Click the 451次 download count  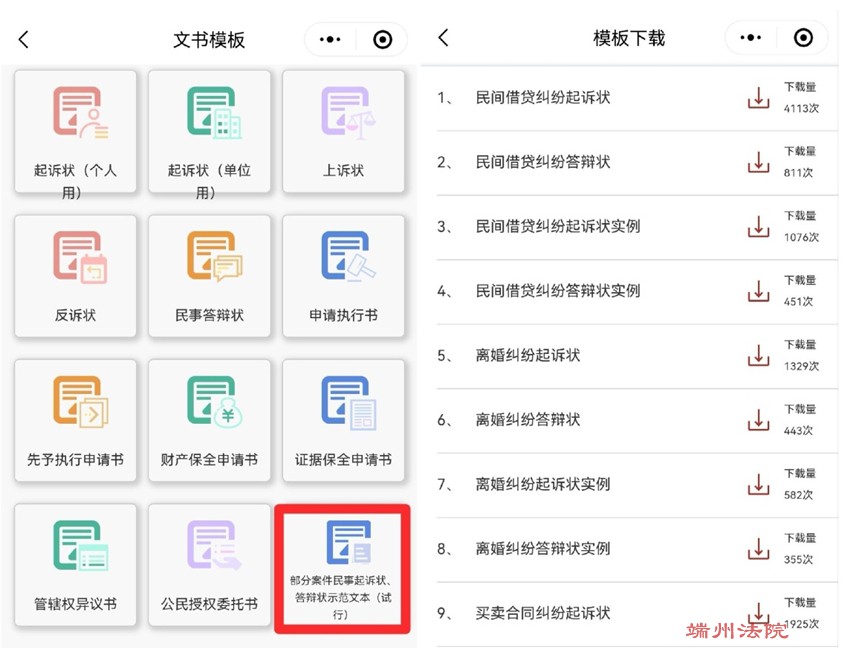[x=798, y=301]
